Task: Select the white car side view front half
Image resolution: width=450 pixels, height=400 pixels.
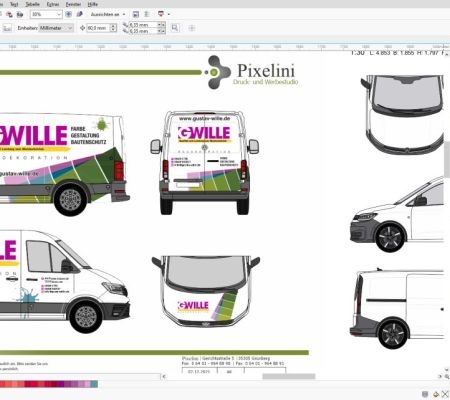Action: click(397, 214)
